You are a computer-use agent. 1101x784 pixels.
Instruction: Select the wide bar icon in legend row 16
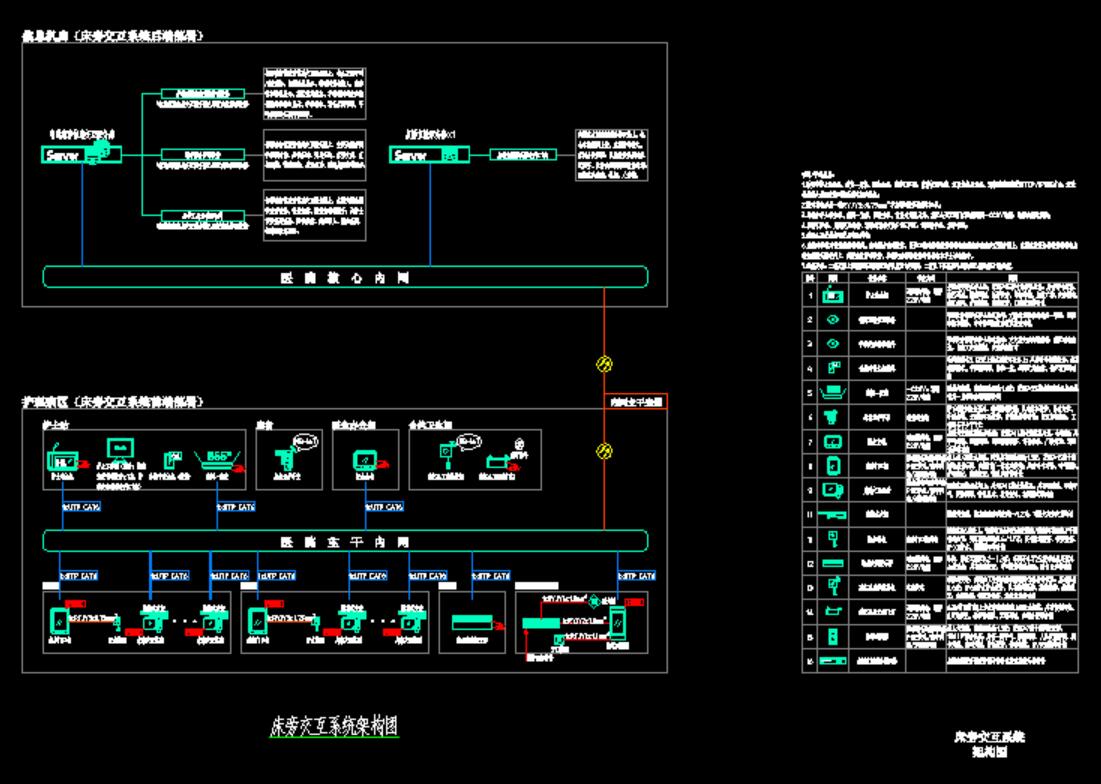tap(832, 660)
